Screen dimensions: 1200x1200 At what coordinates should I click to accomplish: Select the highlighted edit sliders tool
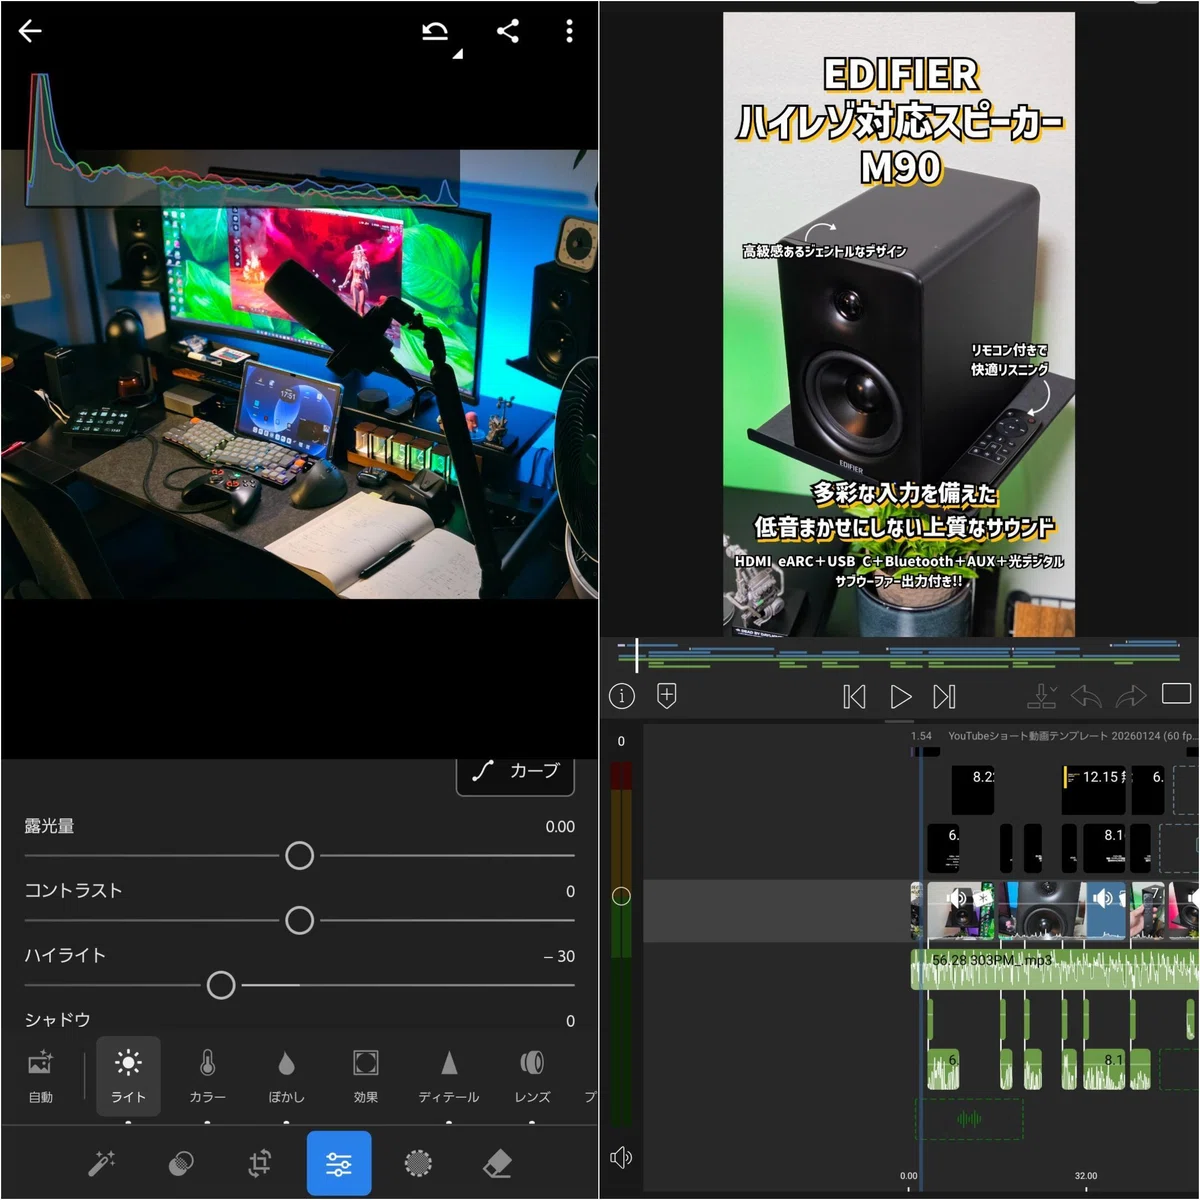click(x=339, y=1163)
